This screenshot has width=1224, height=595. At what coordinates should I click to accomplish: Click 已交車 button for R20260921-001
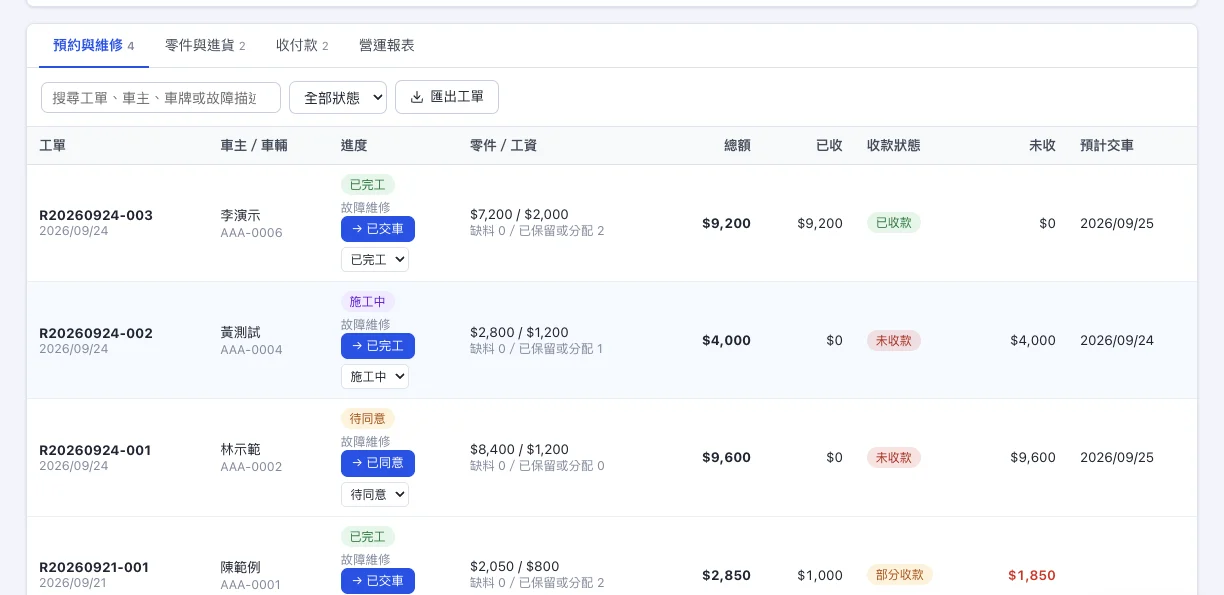378,581
